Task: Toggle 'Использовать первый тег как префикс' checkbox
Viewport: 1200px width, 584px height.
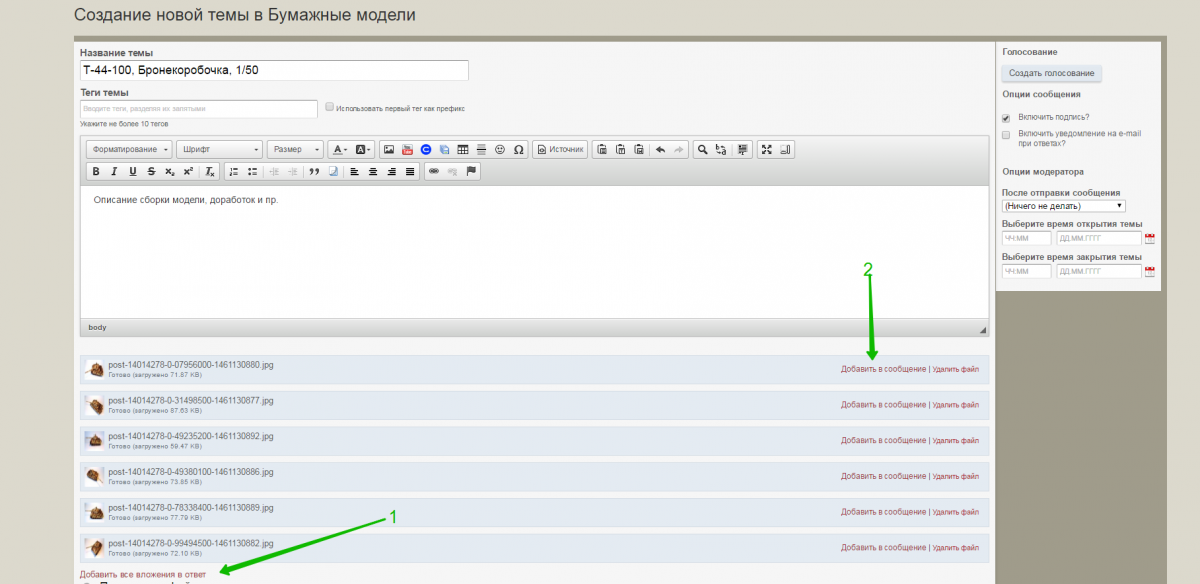Action: [x=330, y=107]
